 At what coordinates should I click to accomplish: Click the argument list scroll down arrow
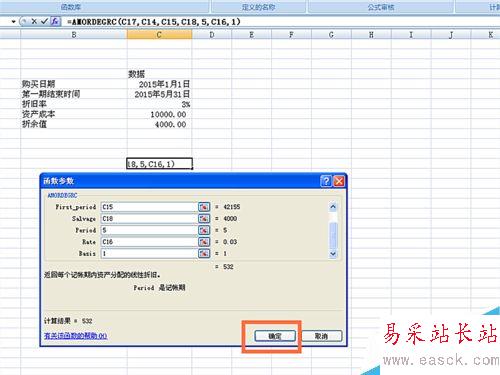tap(333, 254)
